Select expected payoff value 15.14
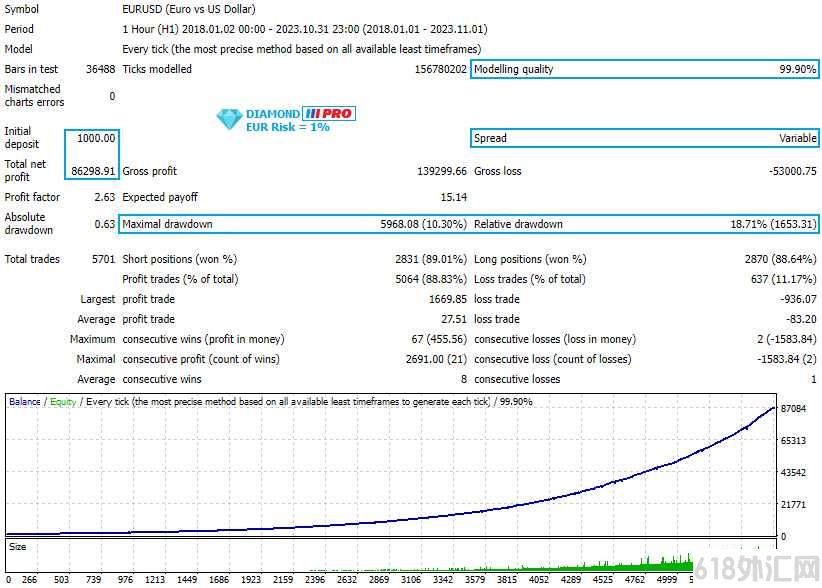This screenshot has height=588, width=822. point(453,197)
